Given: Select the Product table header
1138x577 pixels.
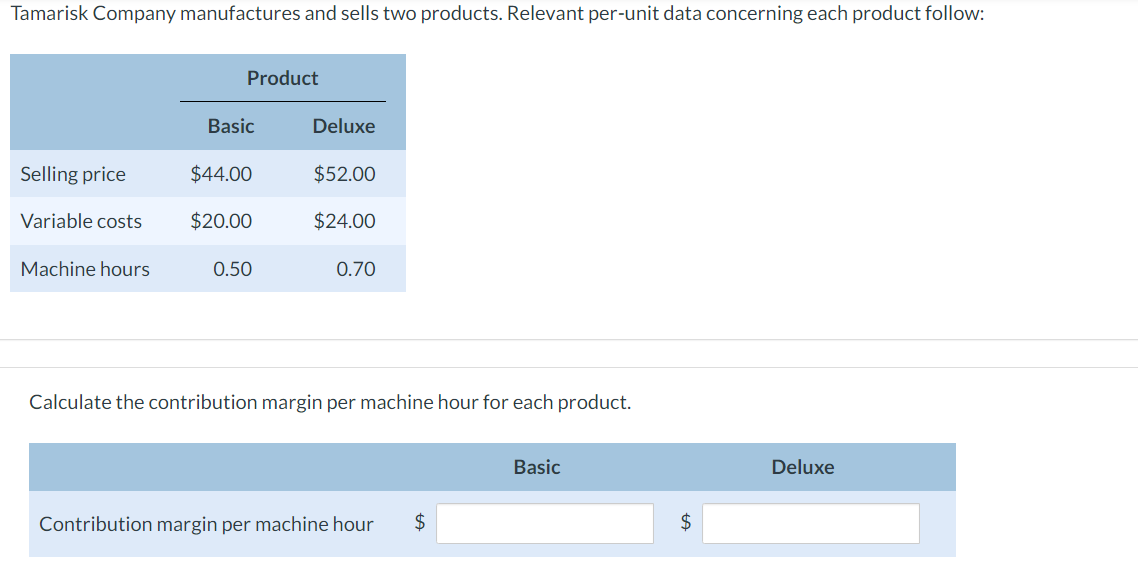Looking at the screenshot, I should 282,78.
